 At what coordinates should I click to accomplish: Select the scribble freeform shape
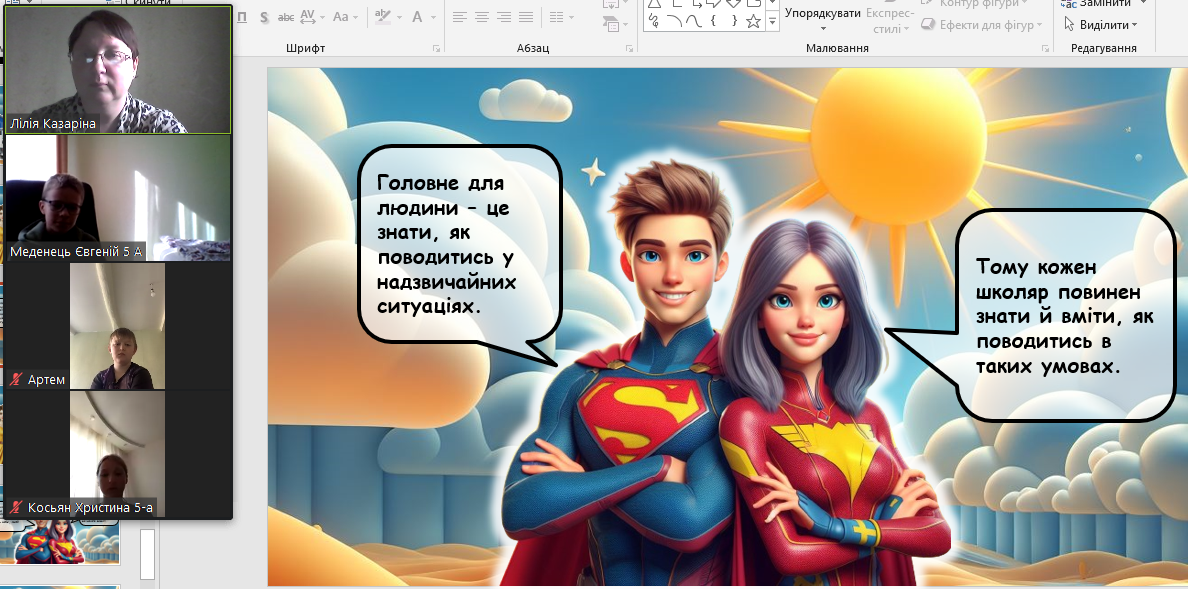(x=655, y=21)
